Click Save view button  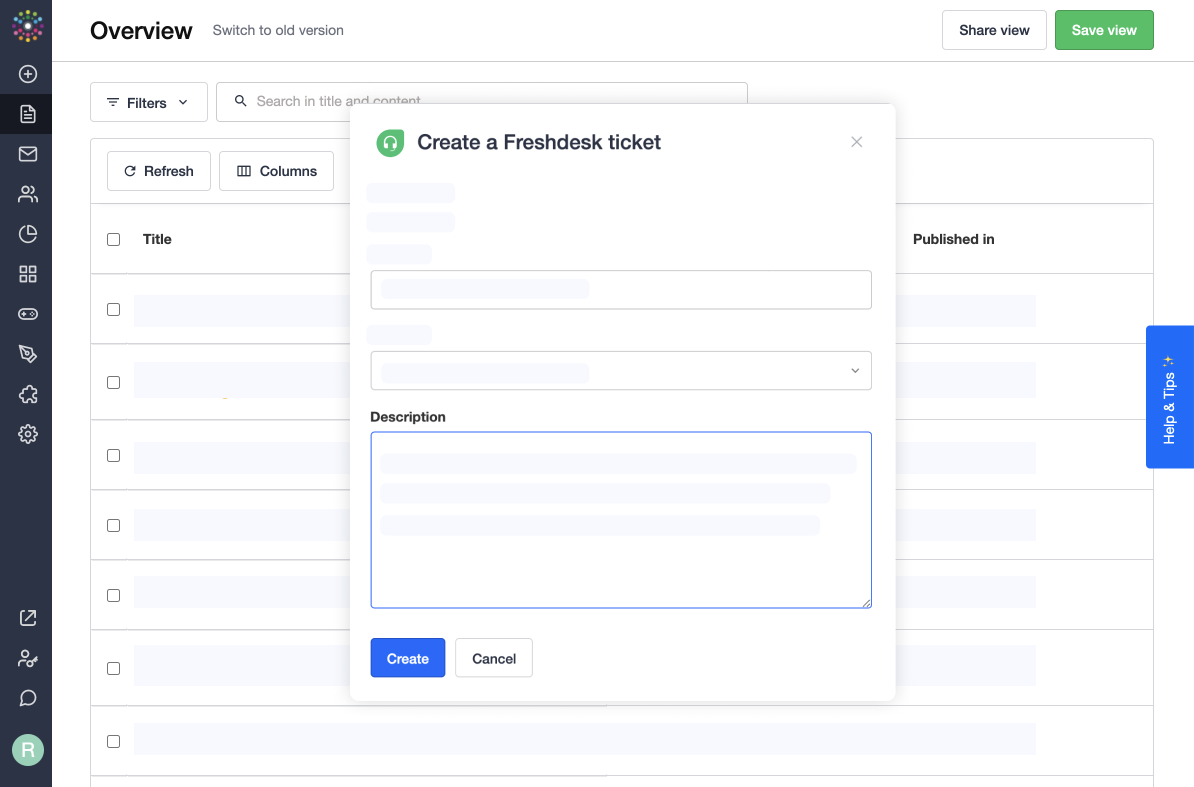[x=1104, y=30]
